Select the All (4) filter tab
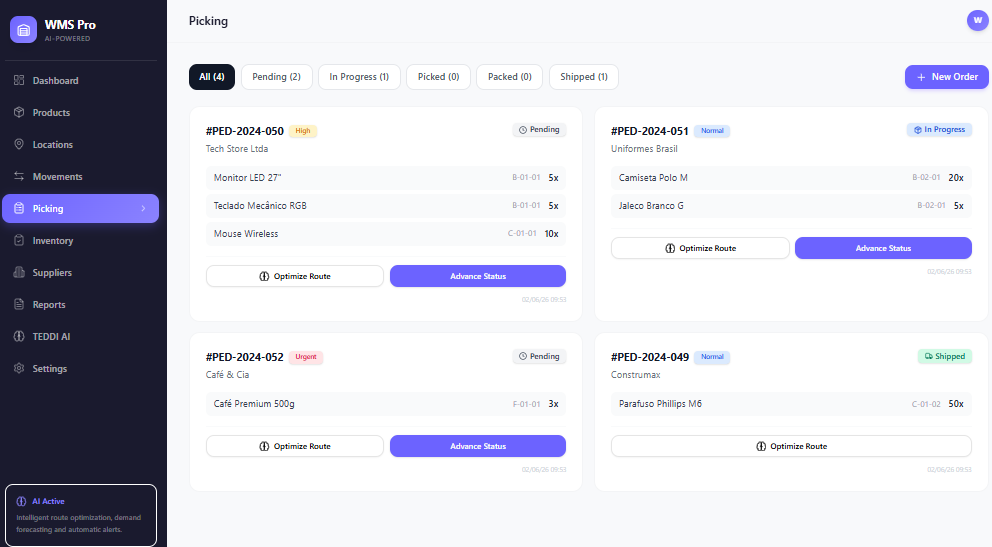The image size is (992, 547). point(212,77)
